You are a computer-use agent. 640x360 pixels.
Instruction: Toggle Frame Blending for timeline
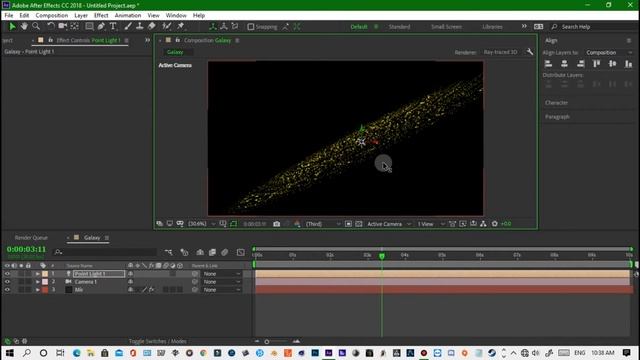coord(212,252)
